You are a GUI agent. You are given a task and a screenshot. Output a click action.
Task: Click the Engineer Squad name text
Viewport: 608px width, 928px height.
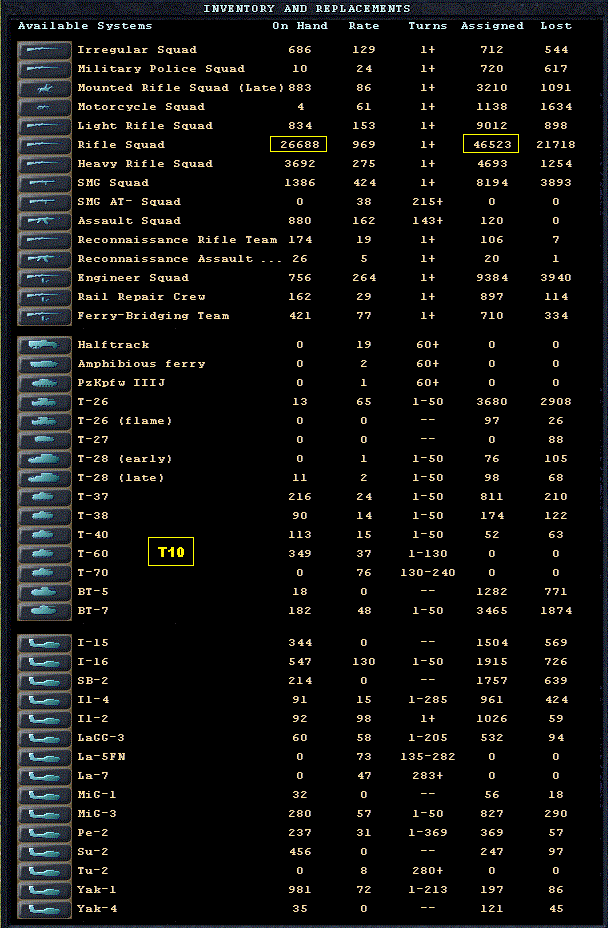click(133, 278)
